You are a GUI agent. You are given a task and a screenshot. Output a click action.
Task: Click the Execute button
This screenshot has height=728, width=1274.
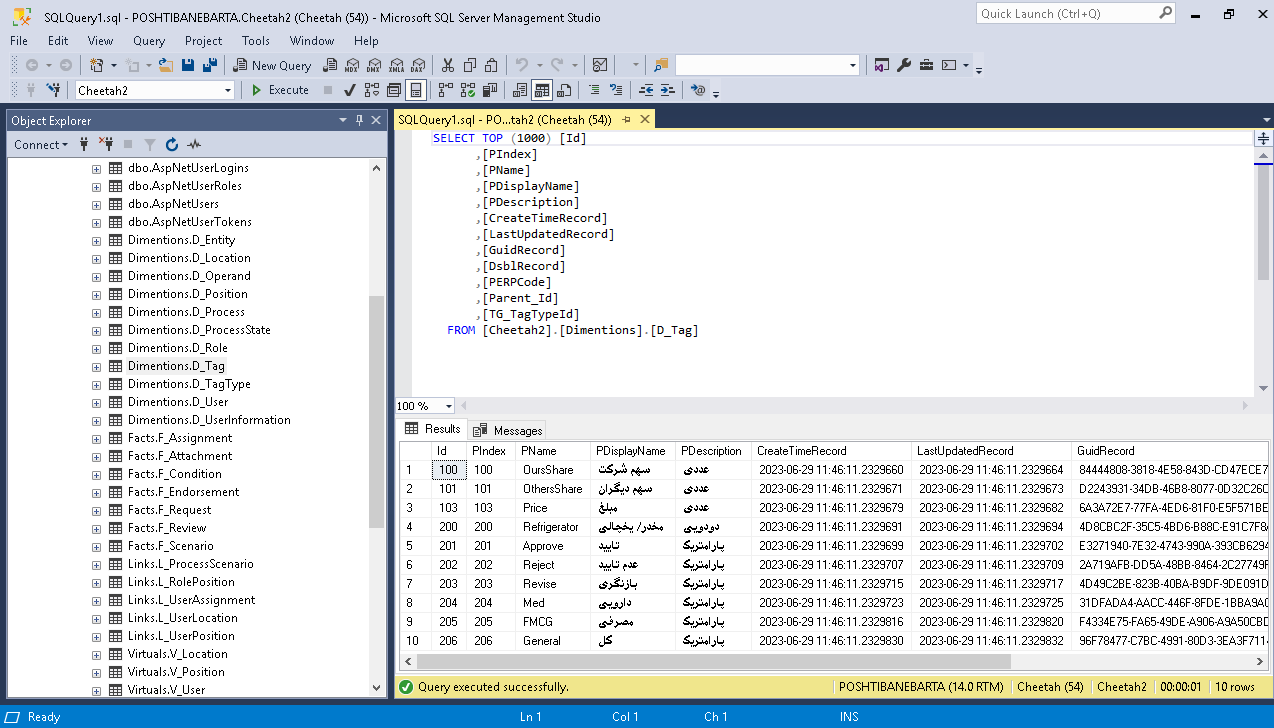coord(281,90)
